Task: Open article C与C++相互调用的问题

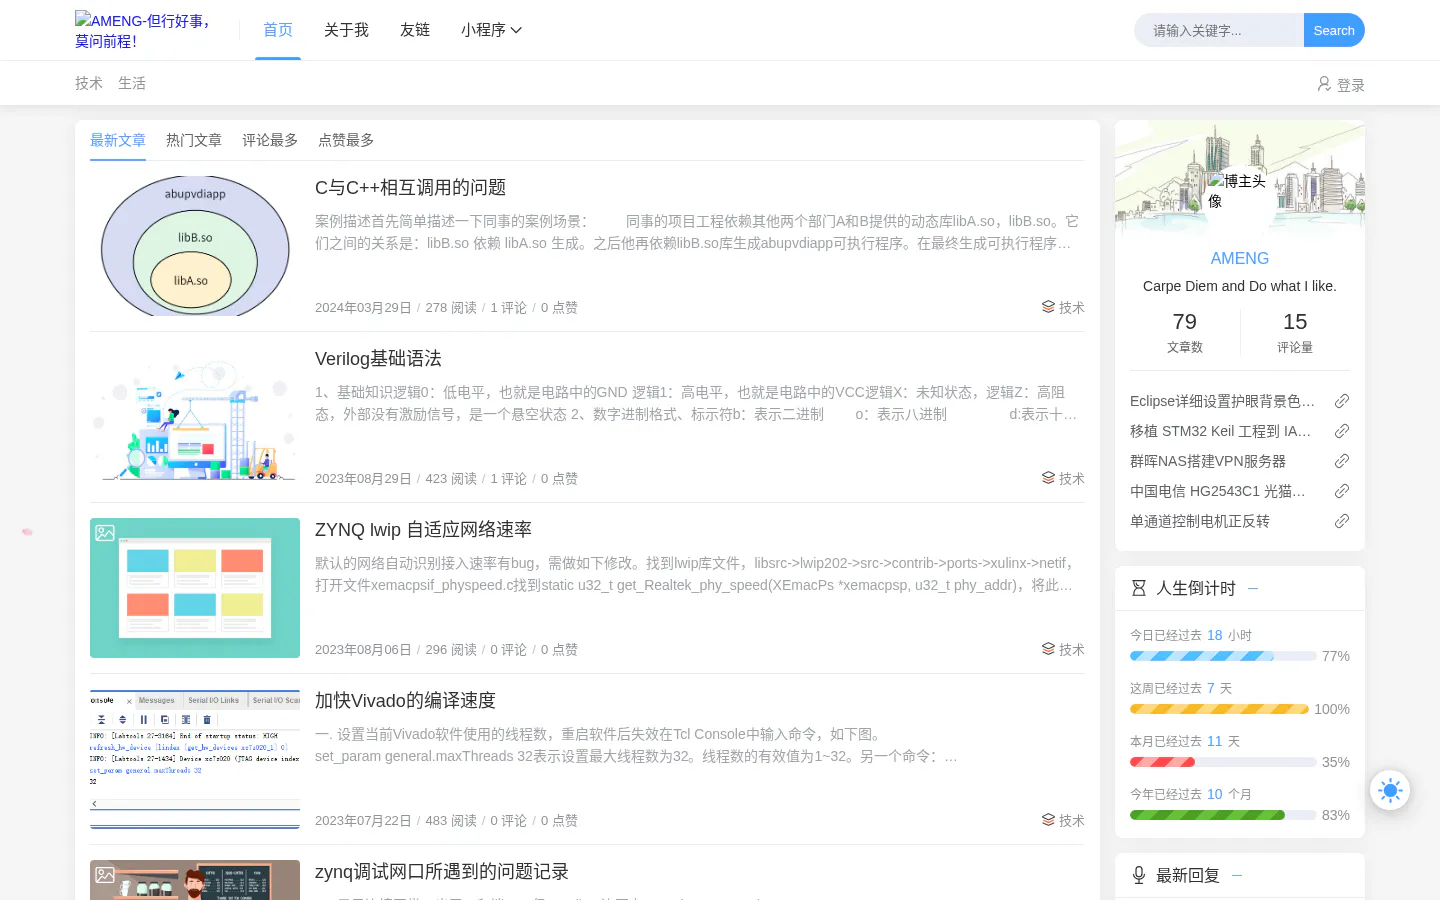Action: point(410,188)
